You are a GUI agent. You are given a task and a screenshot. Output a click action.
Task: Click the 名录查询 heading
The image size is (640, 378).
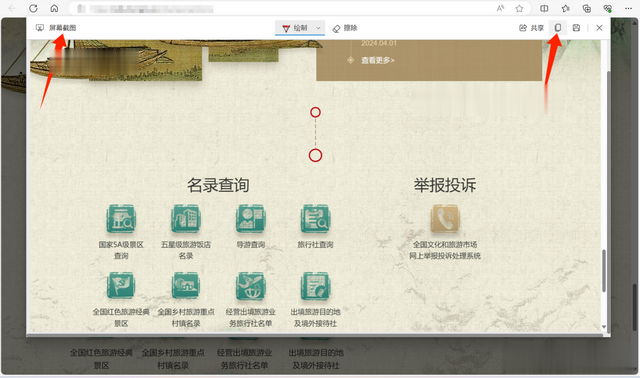tap(218, 185)
